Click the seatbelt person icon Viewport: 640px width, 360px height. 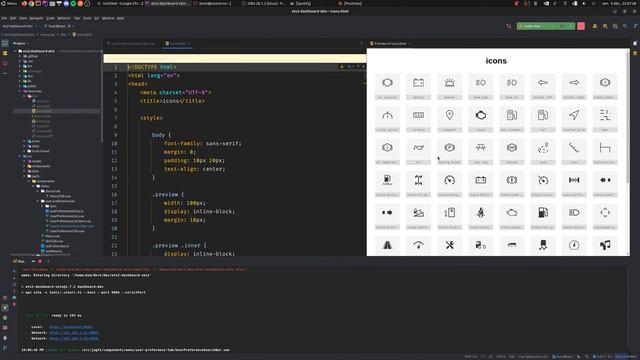click(480, 213)
